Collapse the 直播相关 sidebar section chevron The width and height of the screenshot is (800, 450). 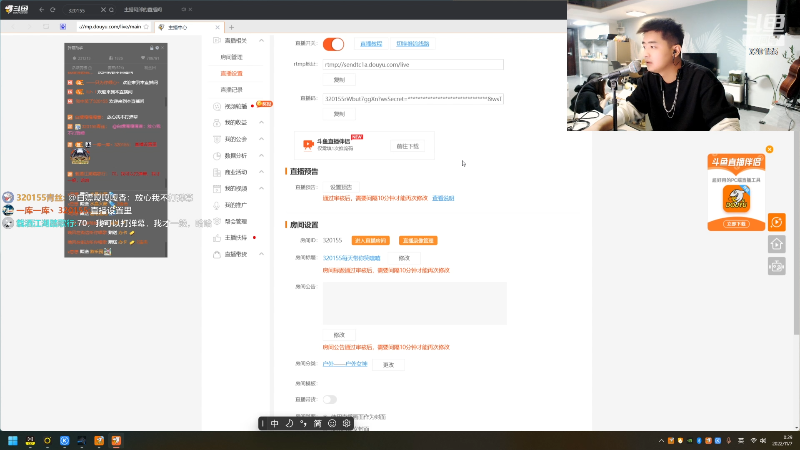261,40
